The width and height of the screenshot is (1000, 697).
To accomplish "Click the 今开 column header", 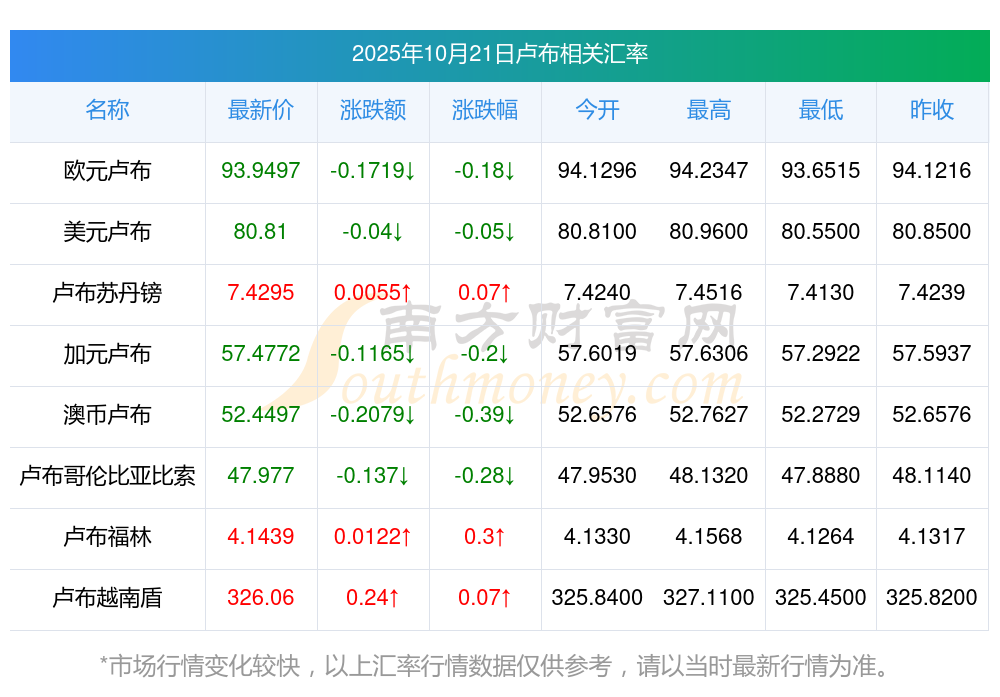I will (x=597, y=110).
